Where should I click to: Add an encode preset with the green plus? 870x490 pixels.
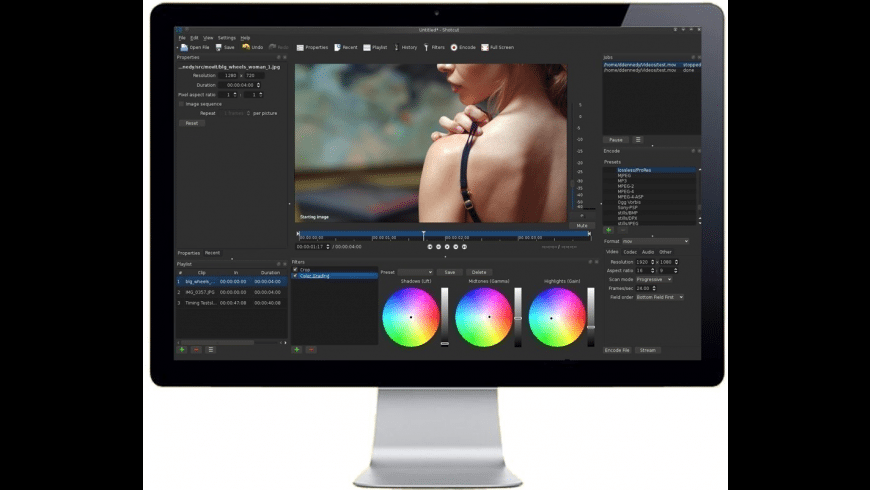point(609,230)
